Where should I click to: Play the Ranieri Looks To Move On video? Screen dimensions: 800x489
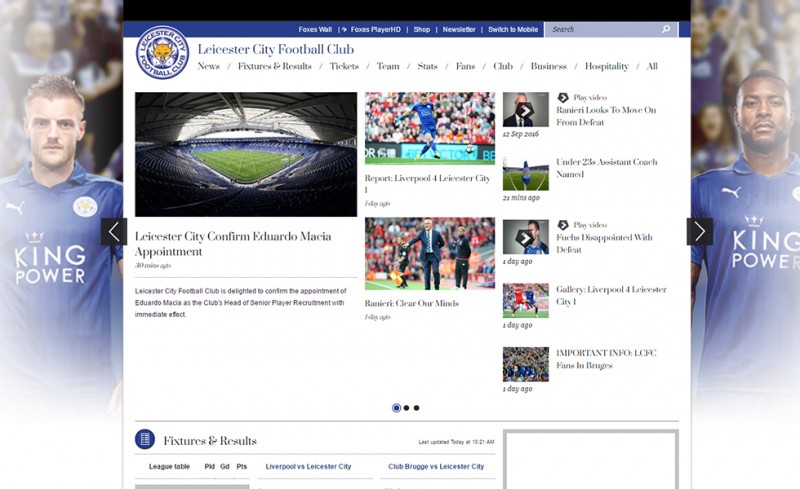pos(525,110)
